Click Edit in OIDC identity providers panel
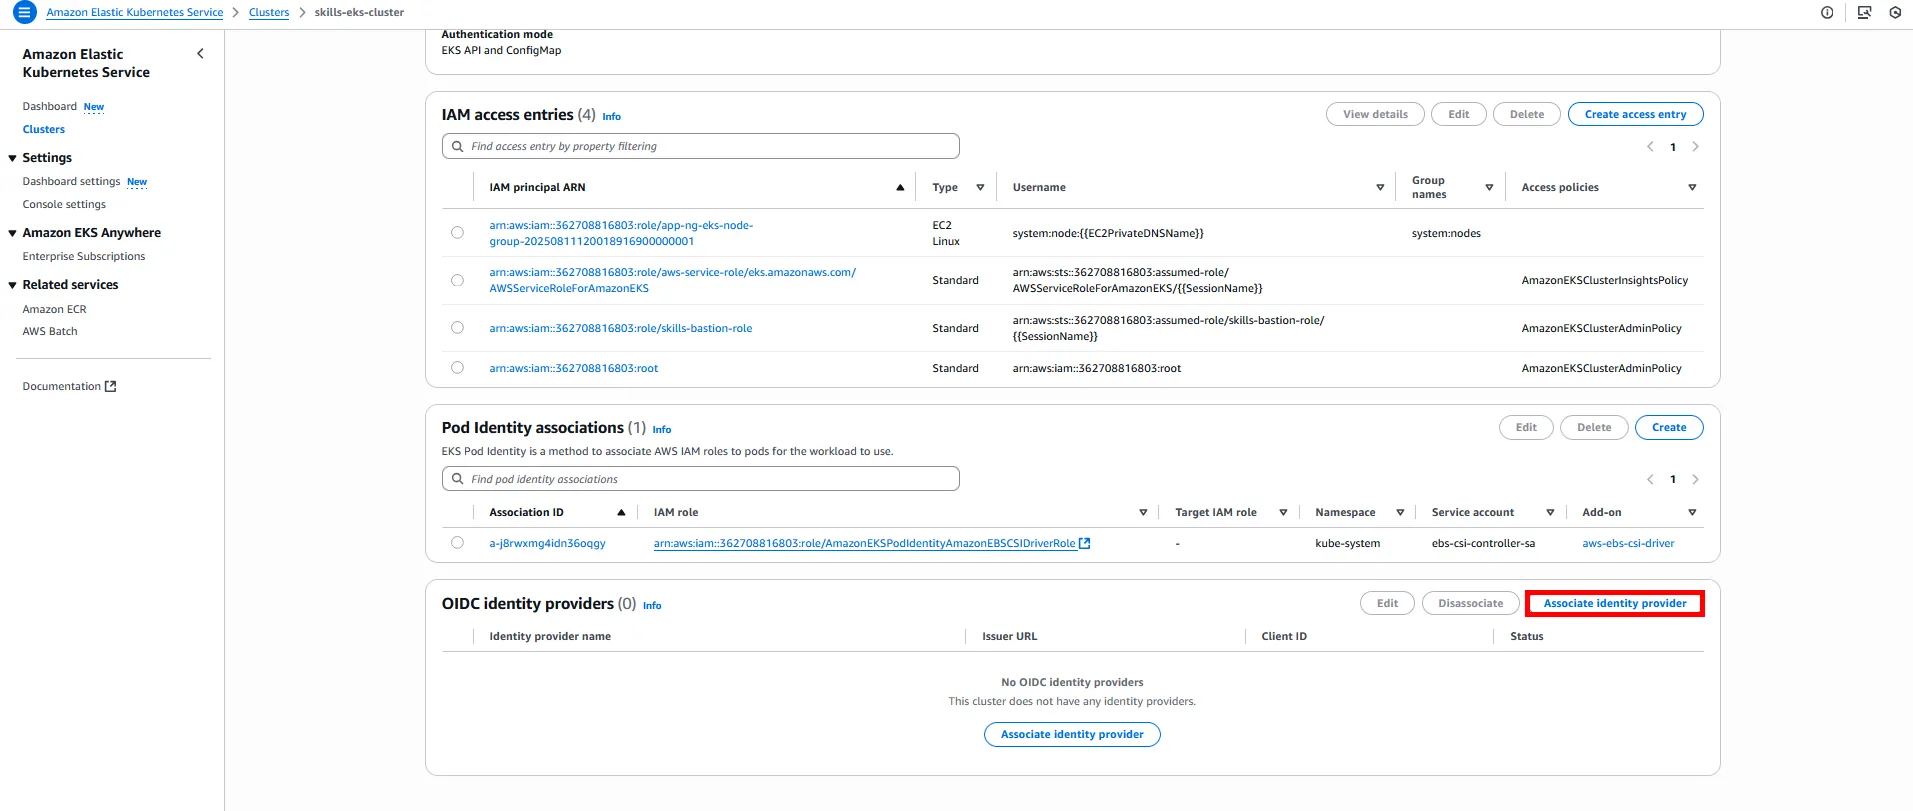The image size is (1913, 811). [x=1387, y=603]
